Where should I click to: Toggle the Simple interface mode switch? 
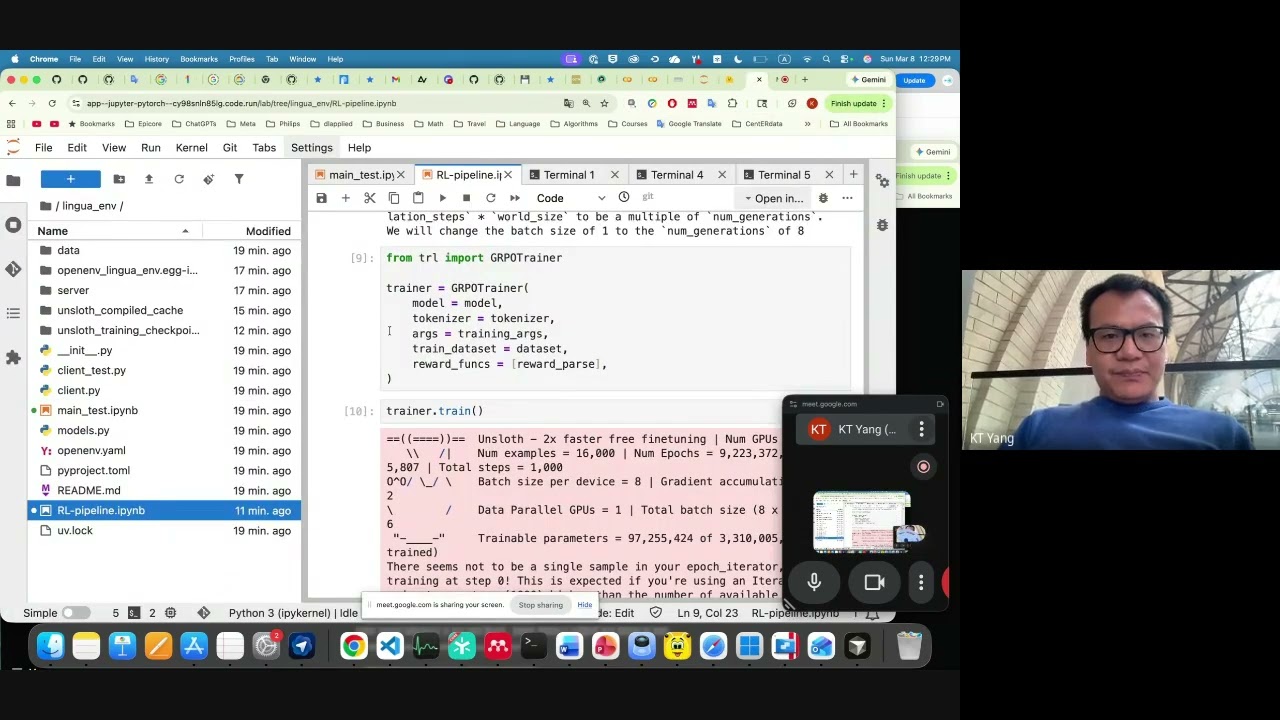[x=75, y=613]
